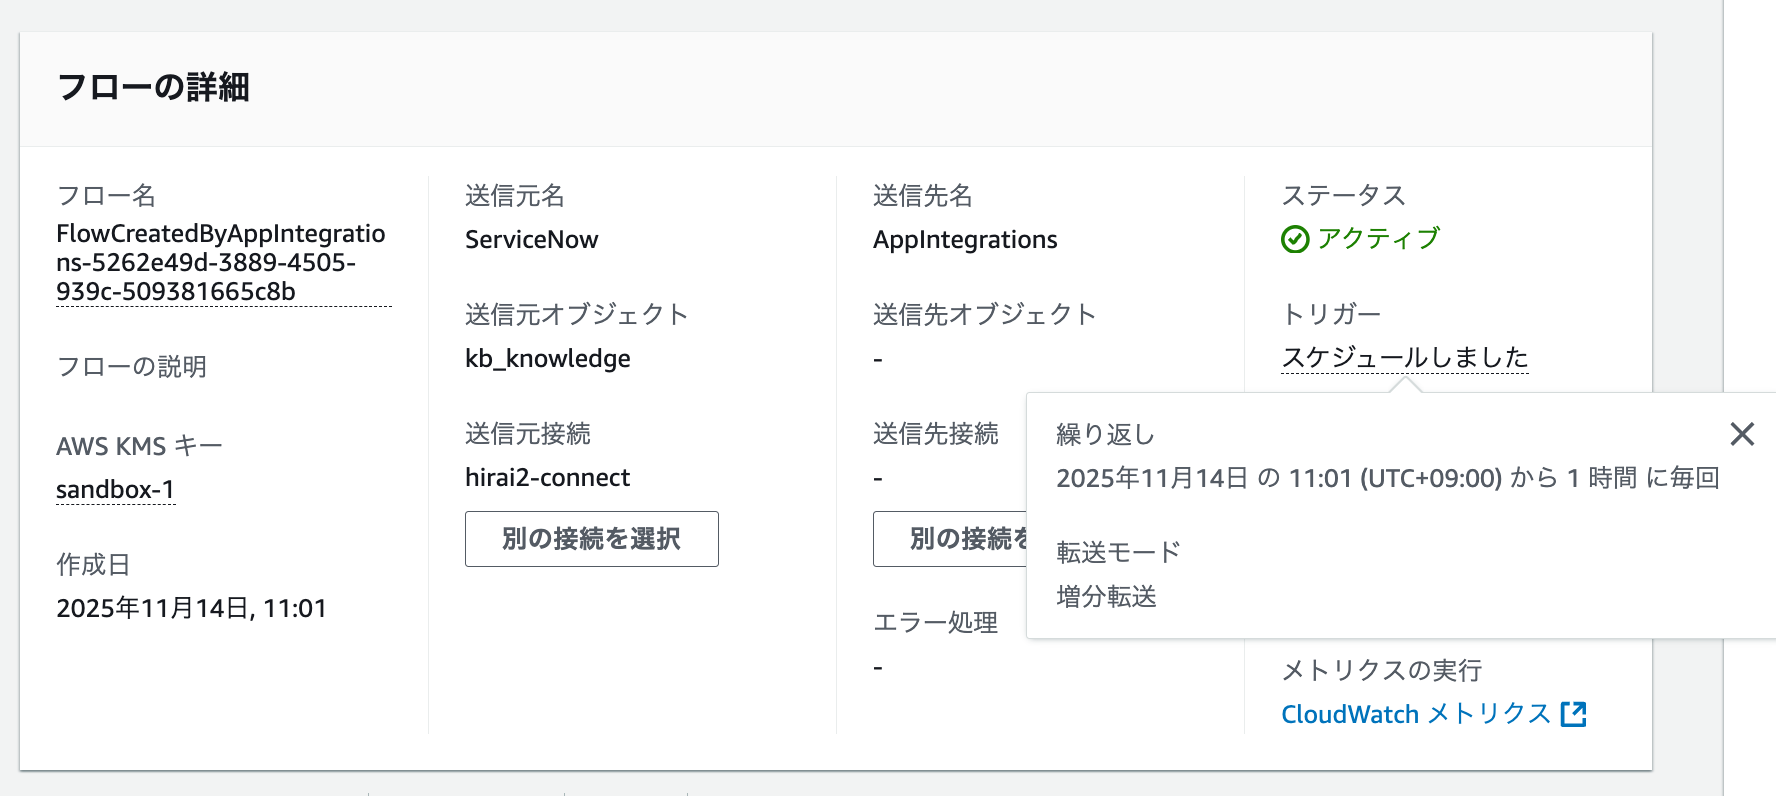Click the 送信元接続 label
This screenshot has width=1776, height=796.
[528, 434]
